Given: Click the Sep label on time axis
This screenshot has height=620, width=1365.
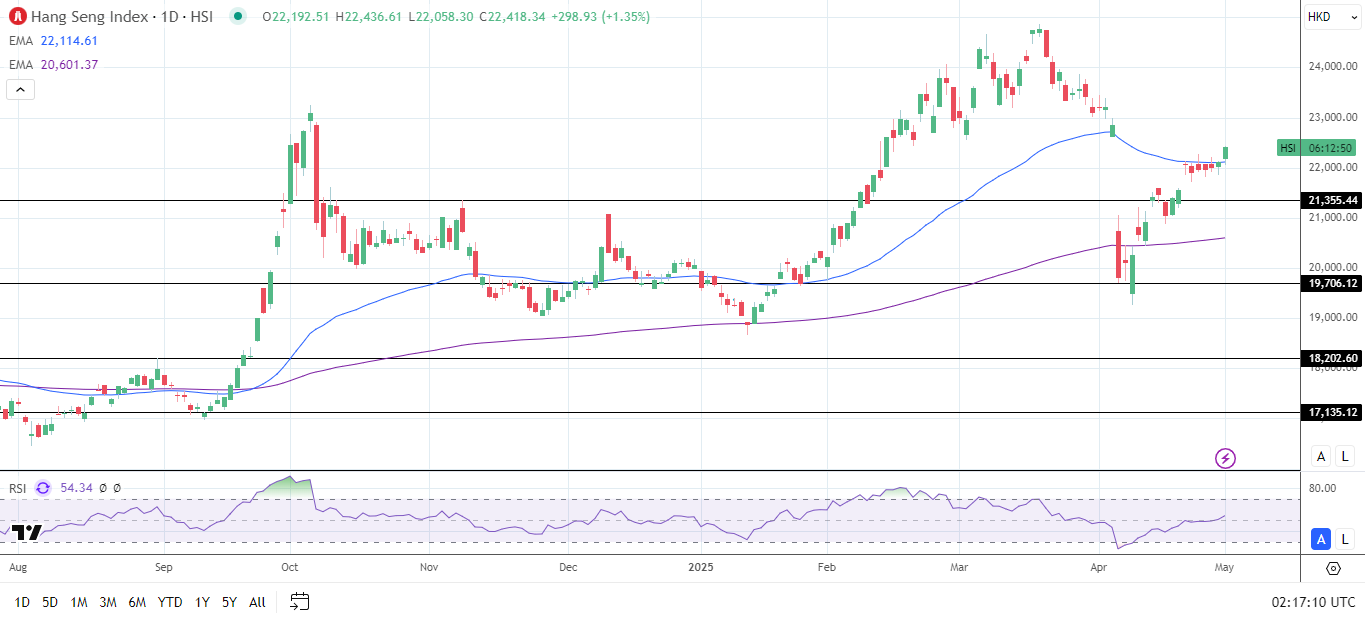Looking at the screenshot, I should coord(165,567).
